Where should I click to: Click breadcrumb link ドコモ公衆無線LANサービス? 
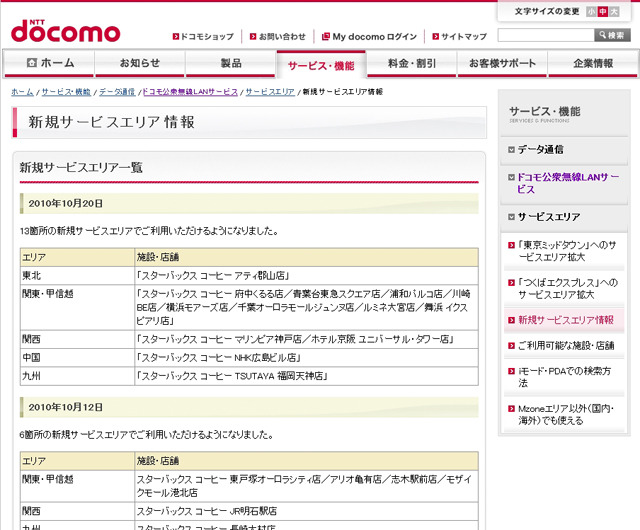(x=190, y=92)
